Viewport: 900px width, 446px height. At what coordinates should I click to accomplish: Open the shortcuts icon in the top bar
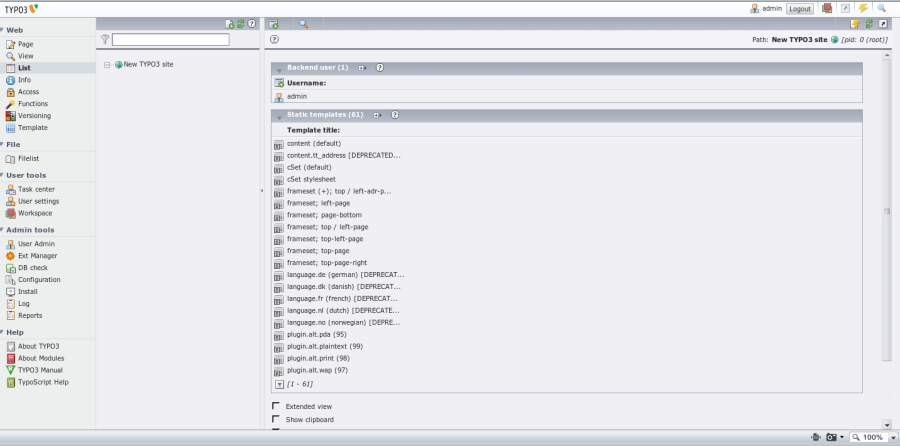tap(845, 8)
